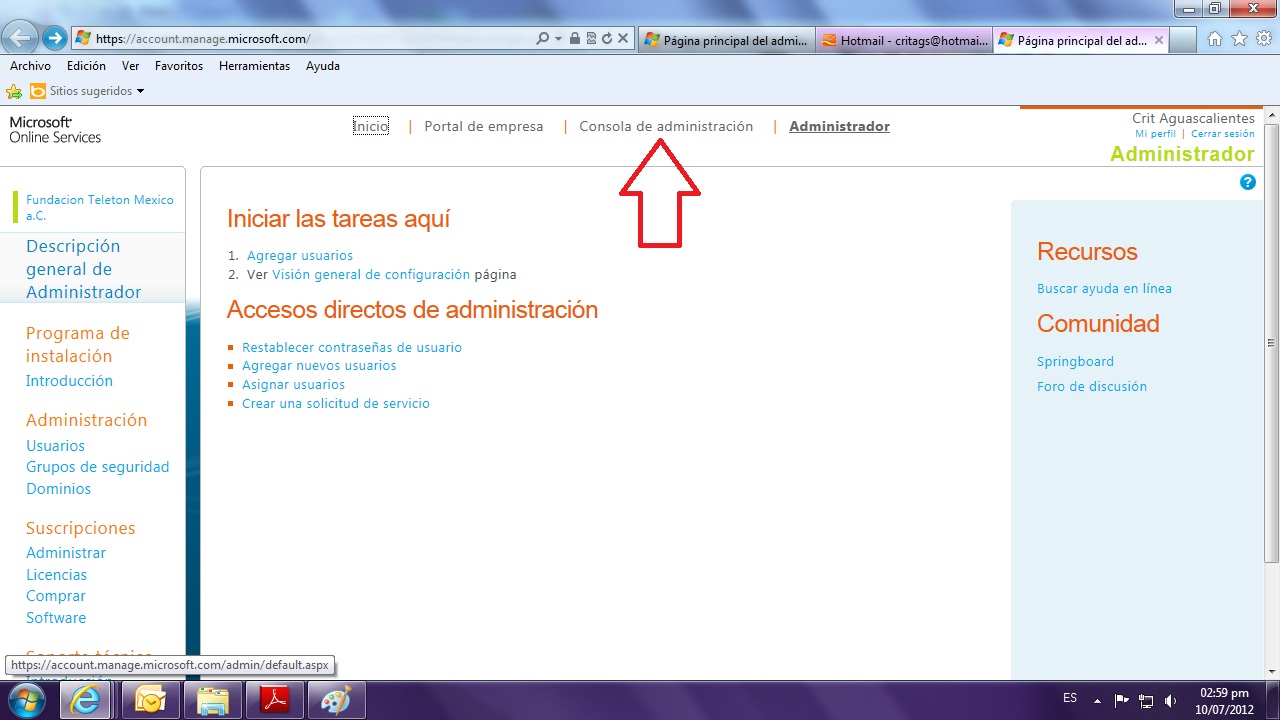Click the security lock icon in address bar
Screen dimensions: 1280x720
point(575,39)
